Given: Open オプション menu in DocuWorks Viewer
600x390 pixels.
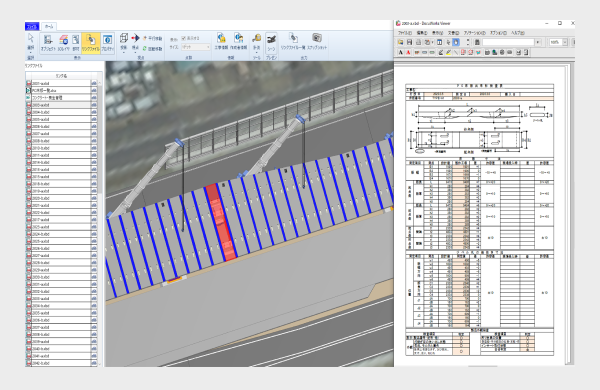Looking at the screenshot, I should click(498, 33).
